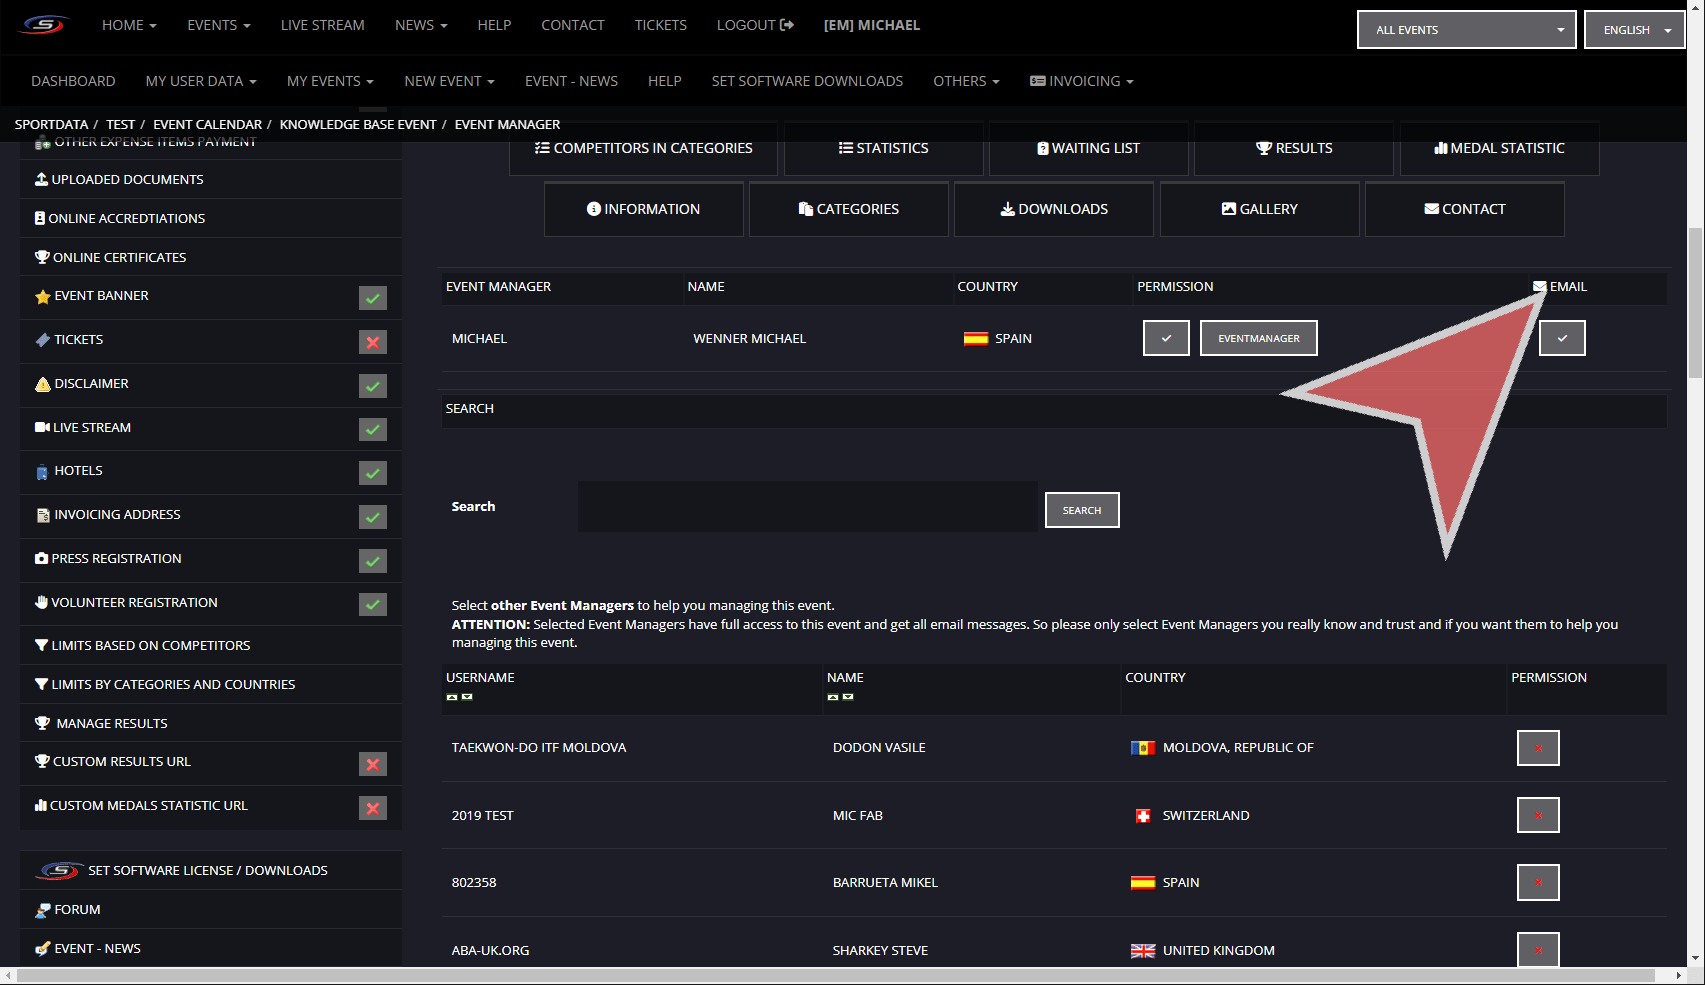1705x985 pixels.
Task: Click the event manager search input field
Action: point(807,506)
